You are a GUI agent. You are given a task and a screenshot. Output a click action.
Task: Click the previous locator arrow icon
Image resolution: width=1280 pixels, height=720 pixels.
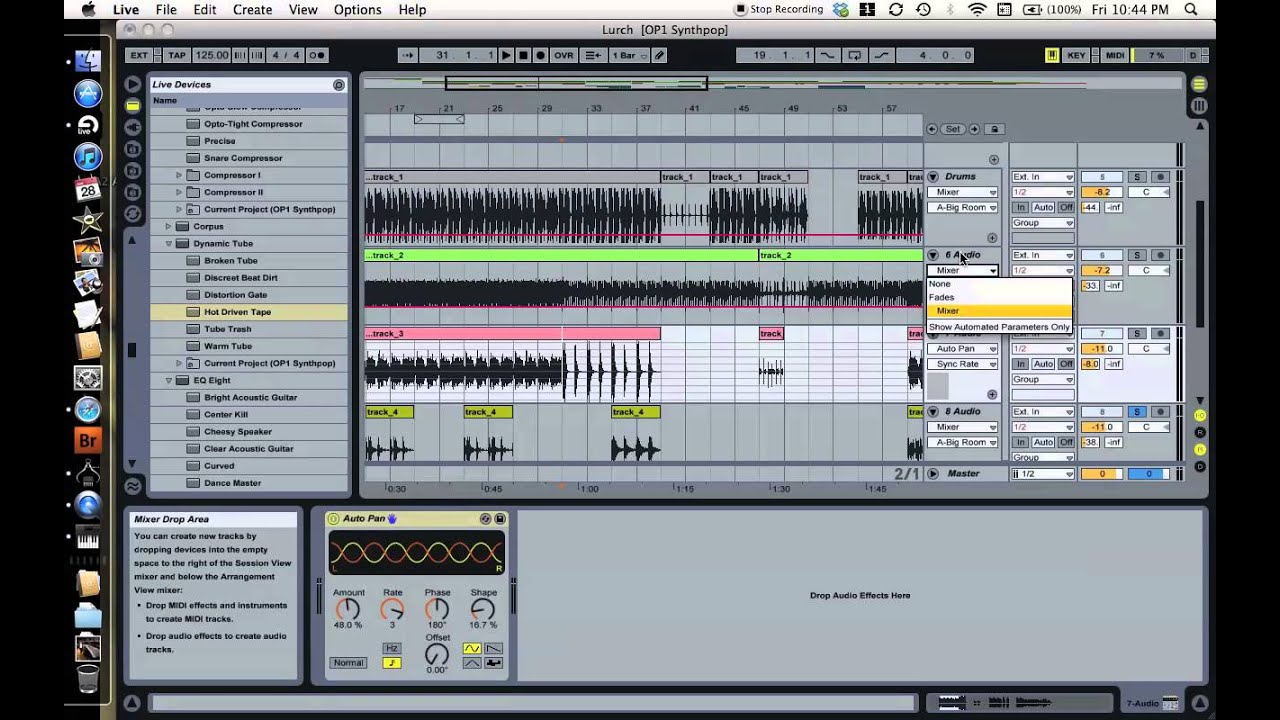pos(932,129)
